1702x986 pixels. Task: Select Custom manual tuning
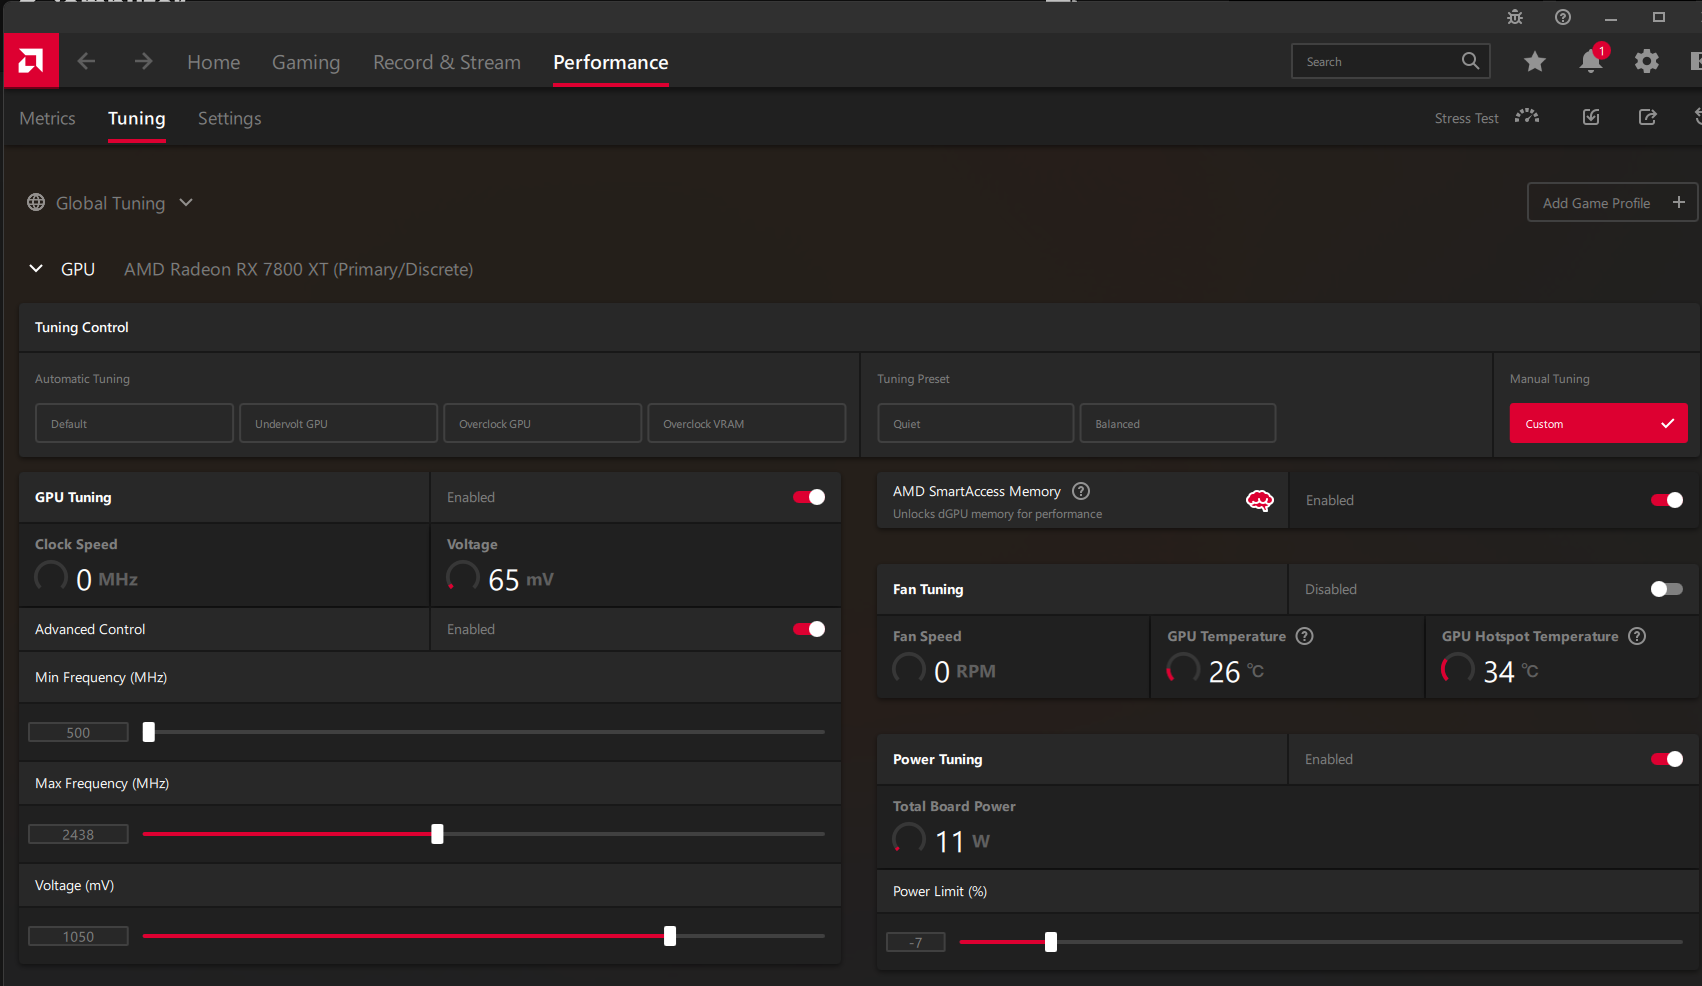(1598, 423)
